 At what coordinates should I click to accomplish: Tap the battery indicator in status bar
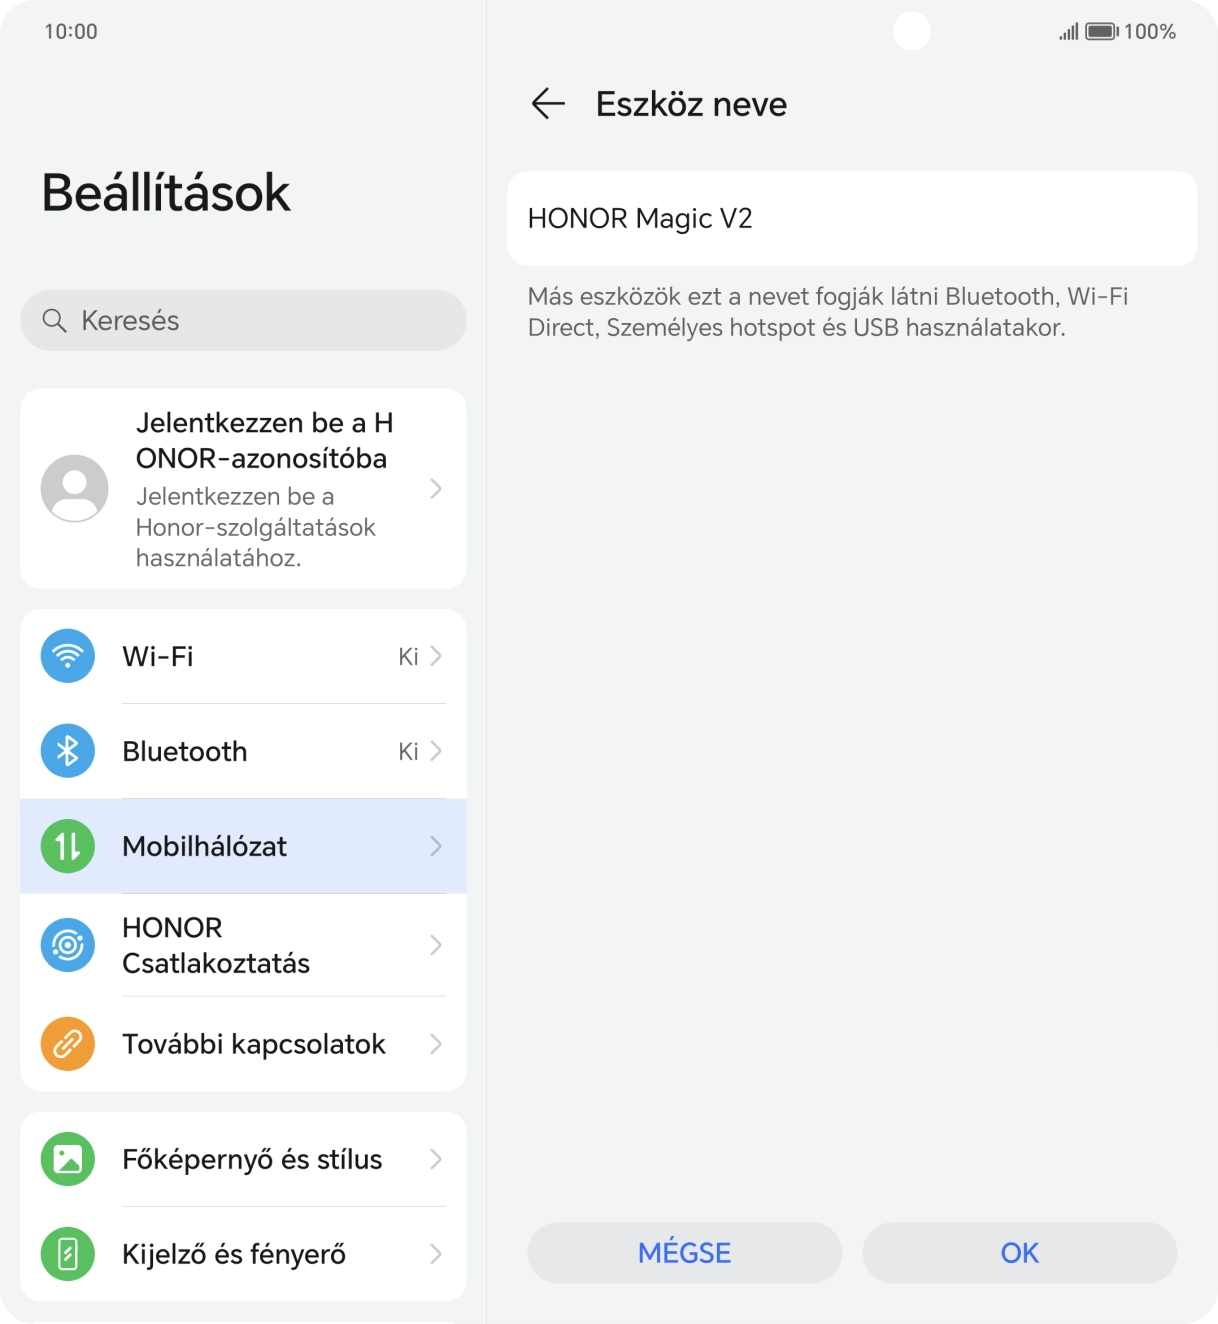coord(1102,32)
